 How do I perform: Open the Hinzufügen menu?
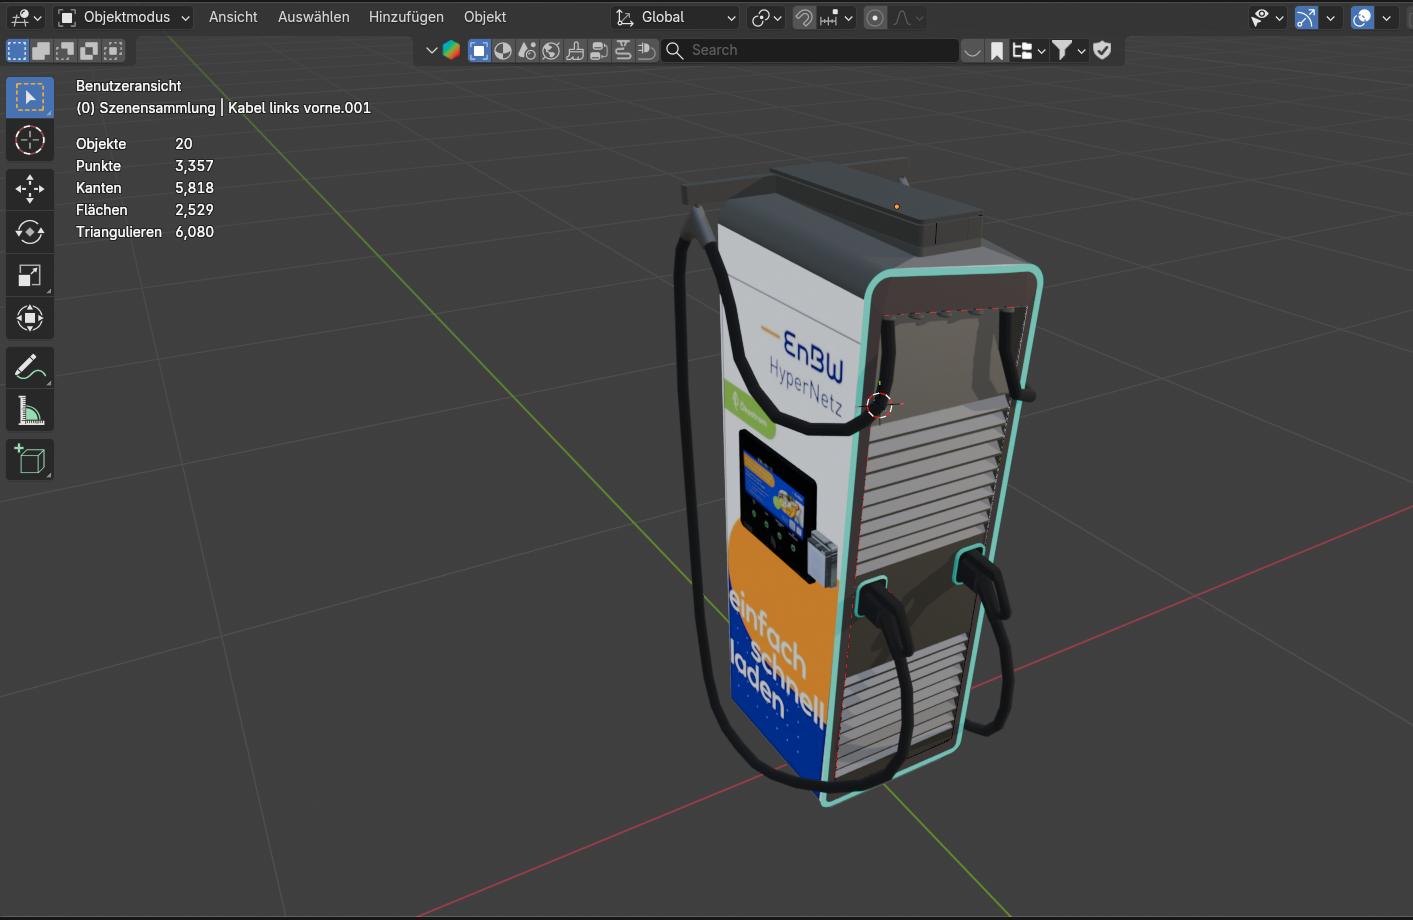tap(406, 18)
